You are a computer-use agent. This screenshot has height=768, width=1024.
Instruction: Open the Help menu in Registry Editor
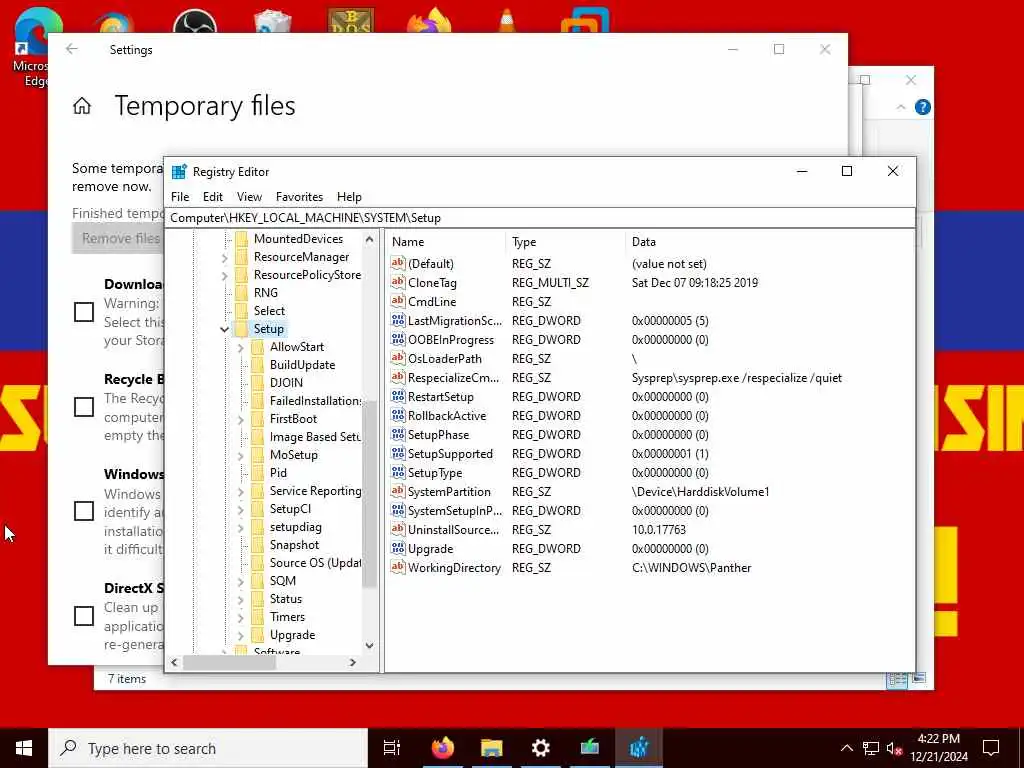pyautogui.click(x=349, y=197)
